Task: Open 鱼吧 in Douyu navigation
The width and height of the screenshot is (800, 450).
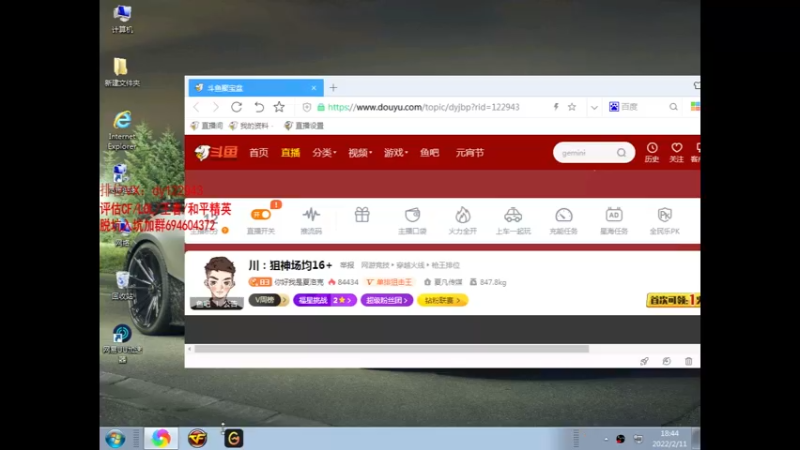Action: tap(430, 153)
